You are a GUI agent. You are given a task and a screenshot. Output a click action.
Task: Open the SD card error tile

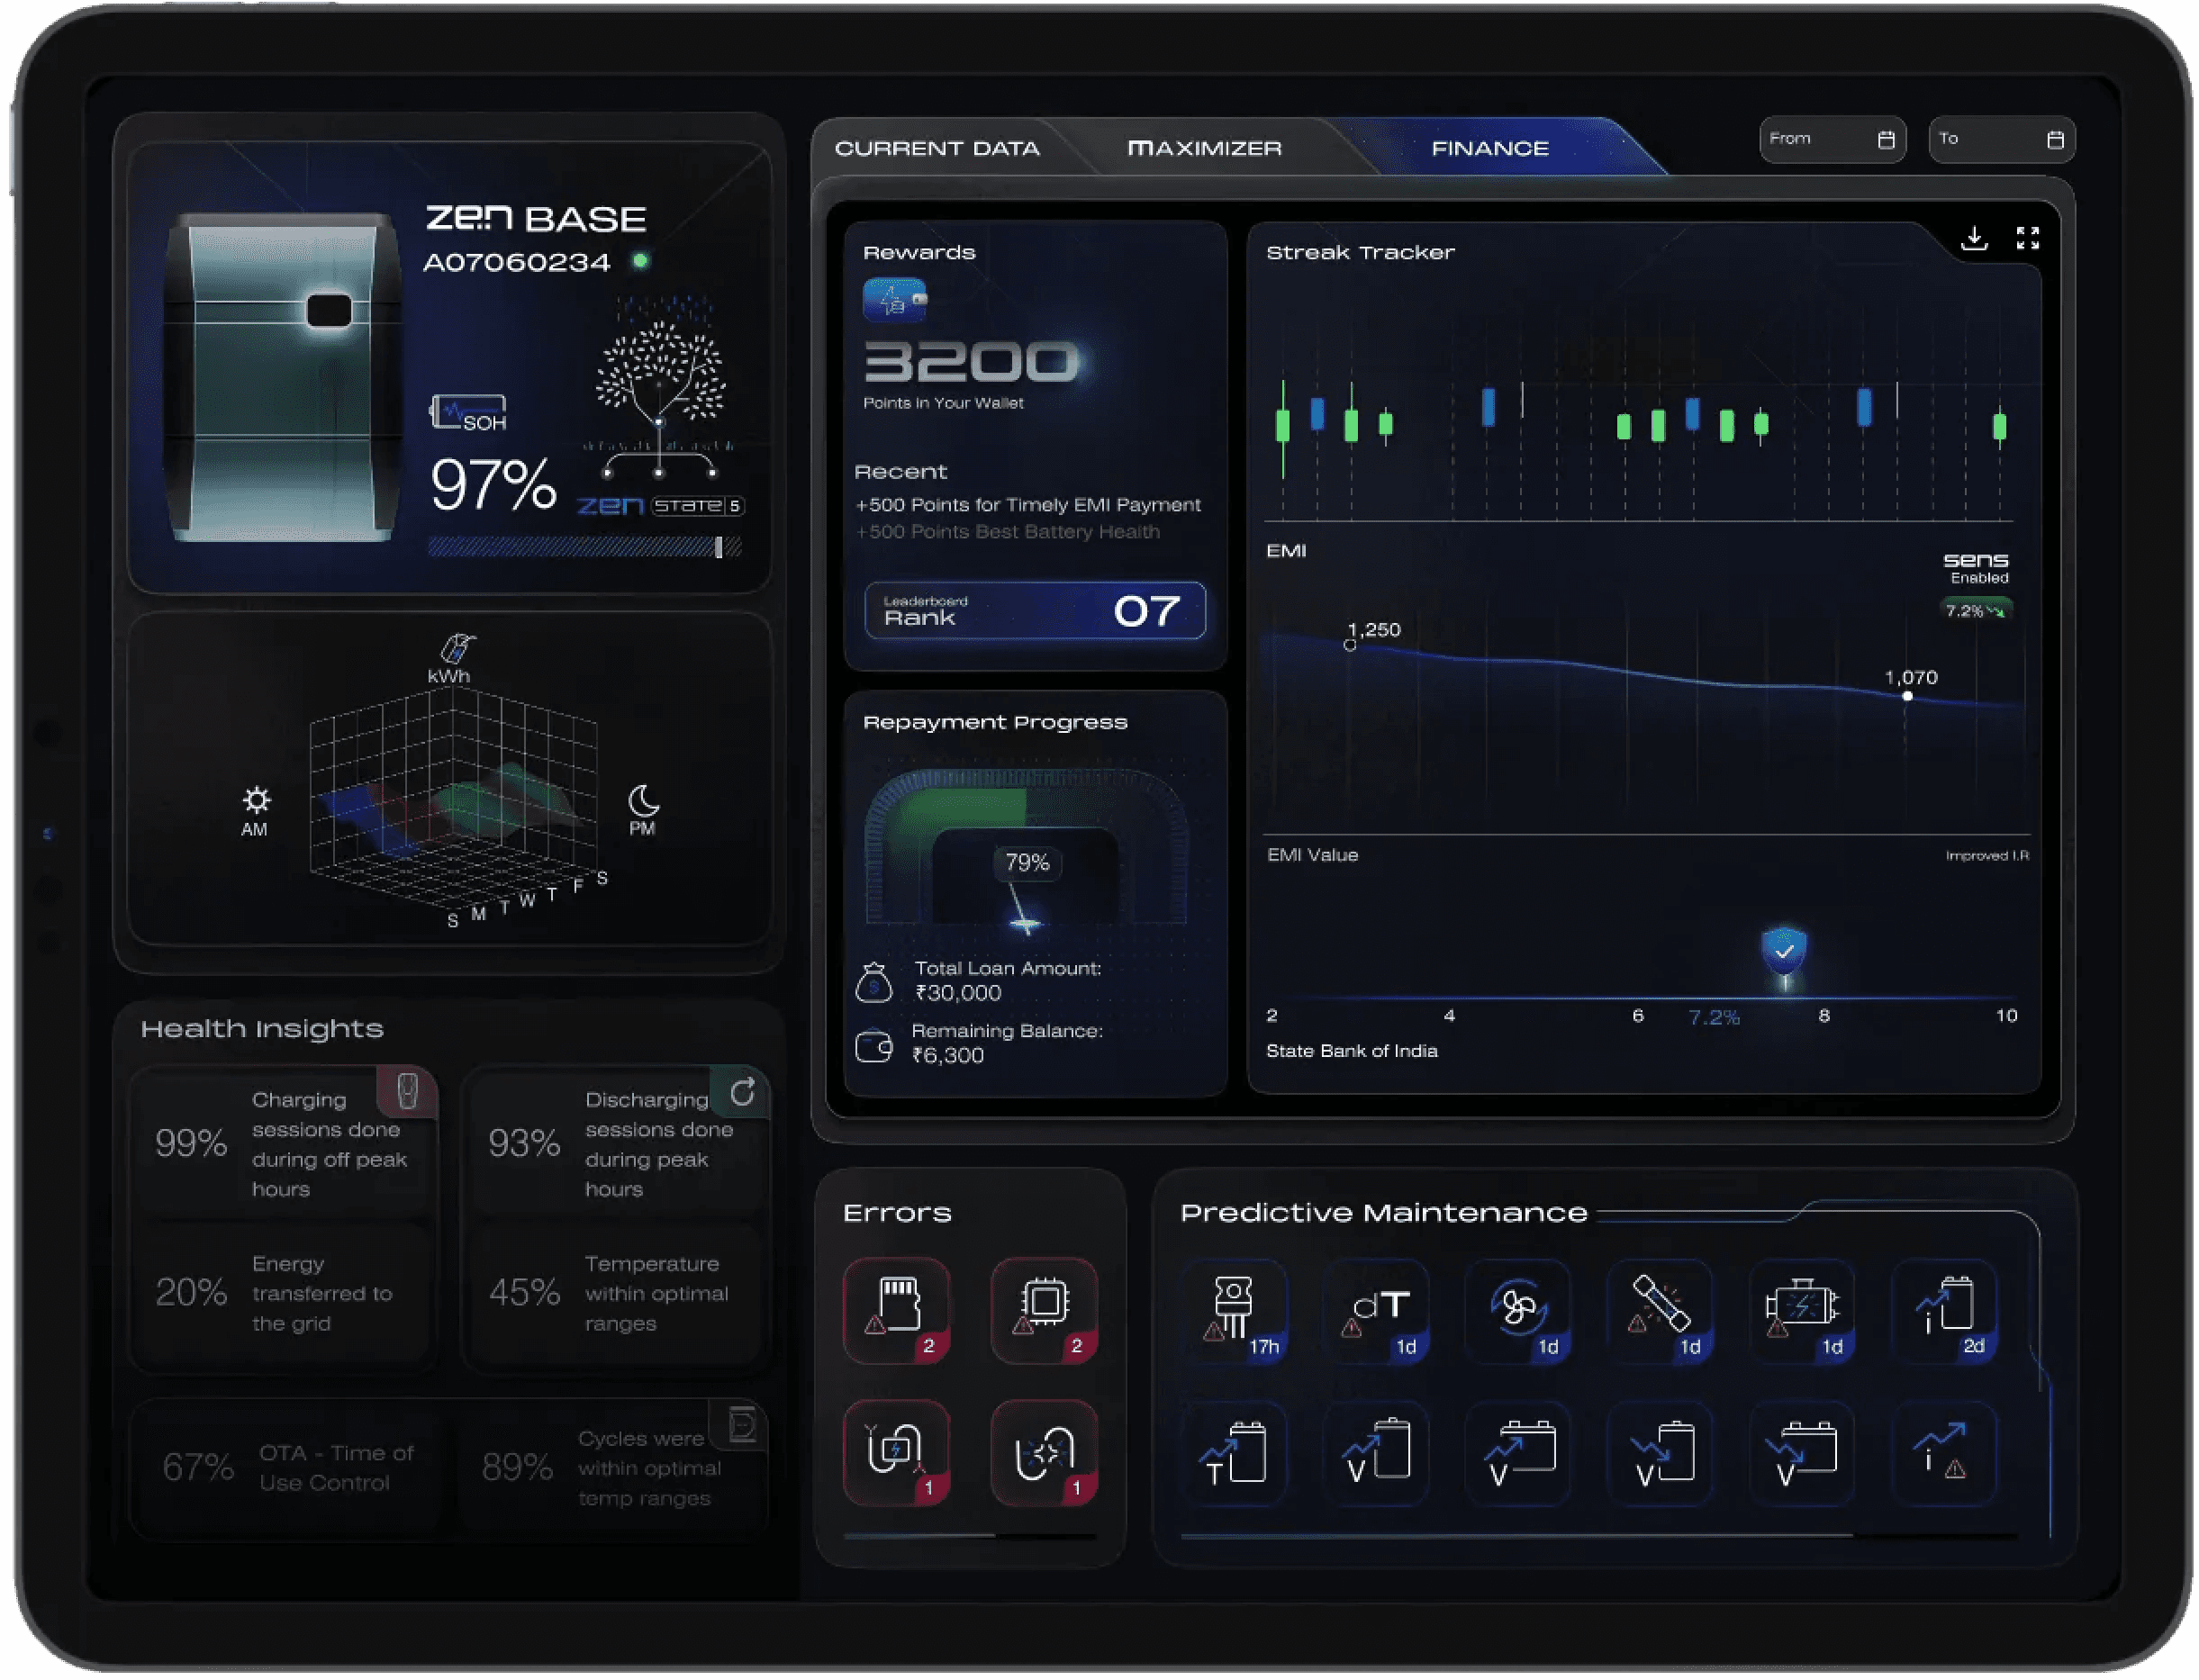coord(896,1309)
